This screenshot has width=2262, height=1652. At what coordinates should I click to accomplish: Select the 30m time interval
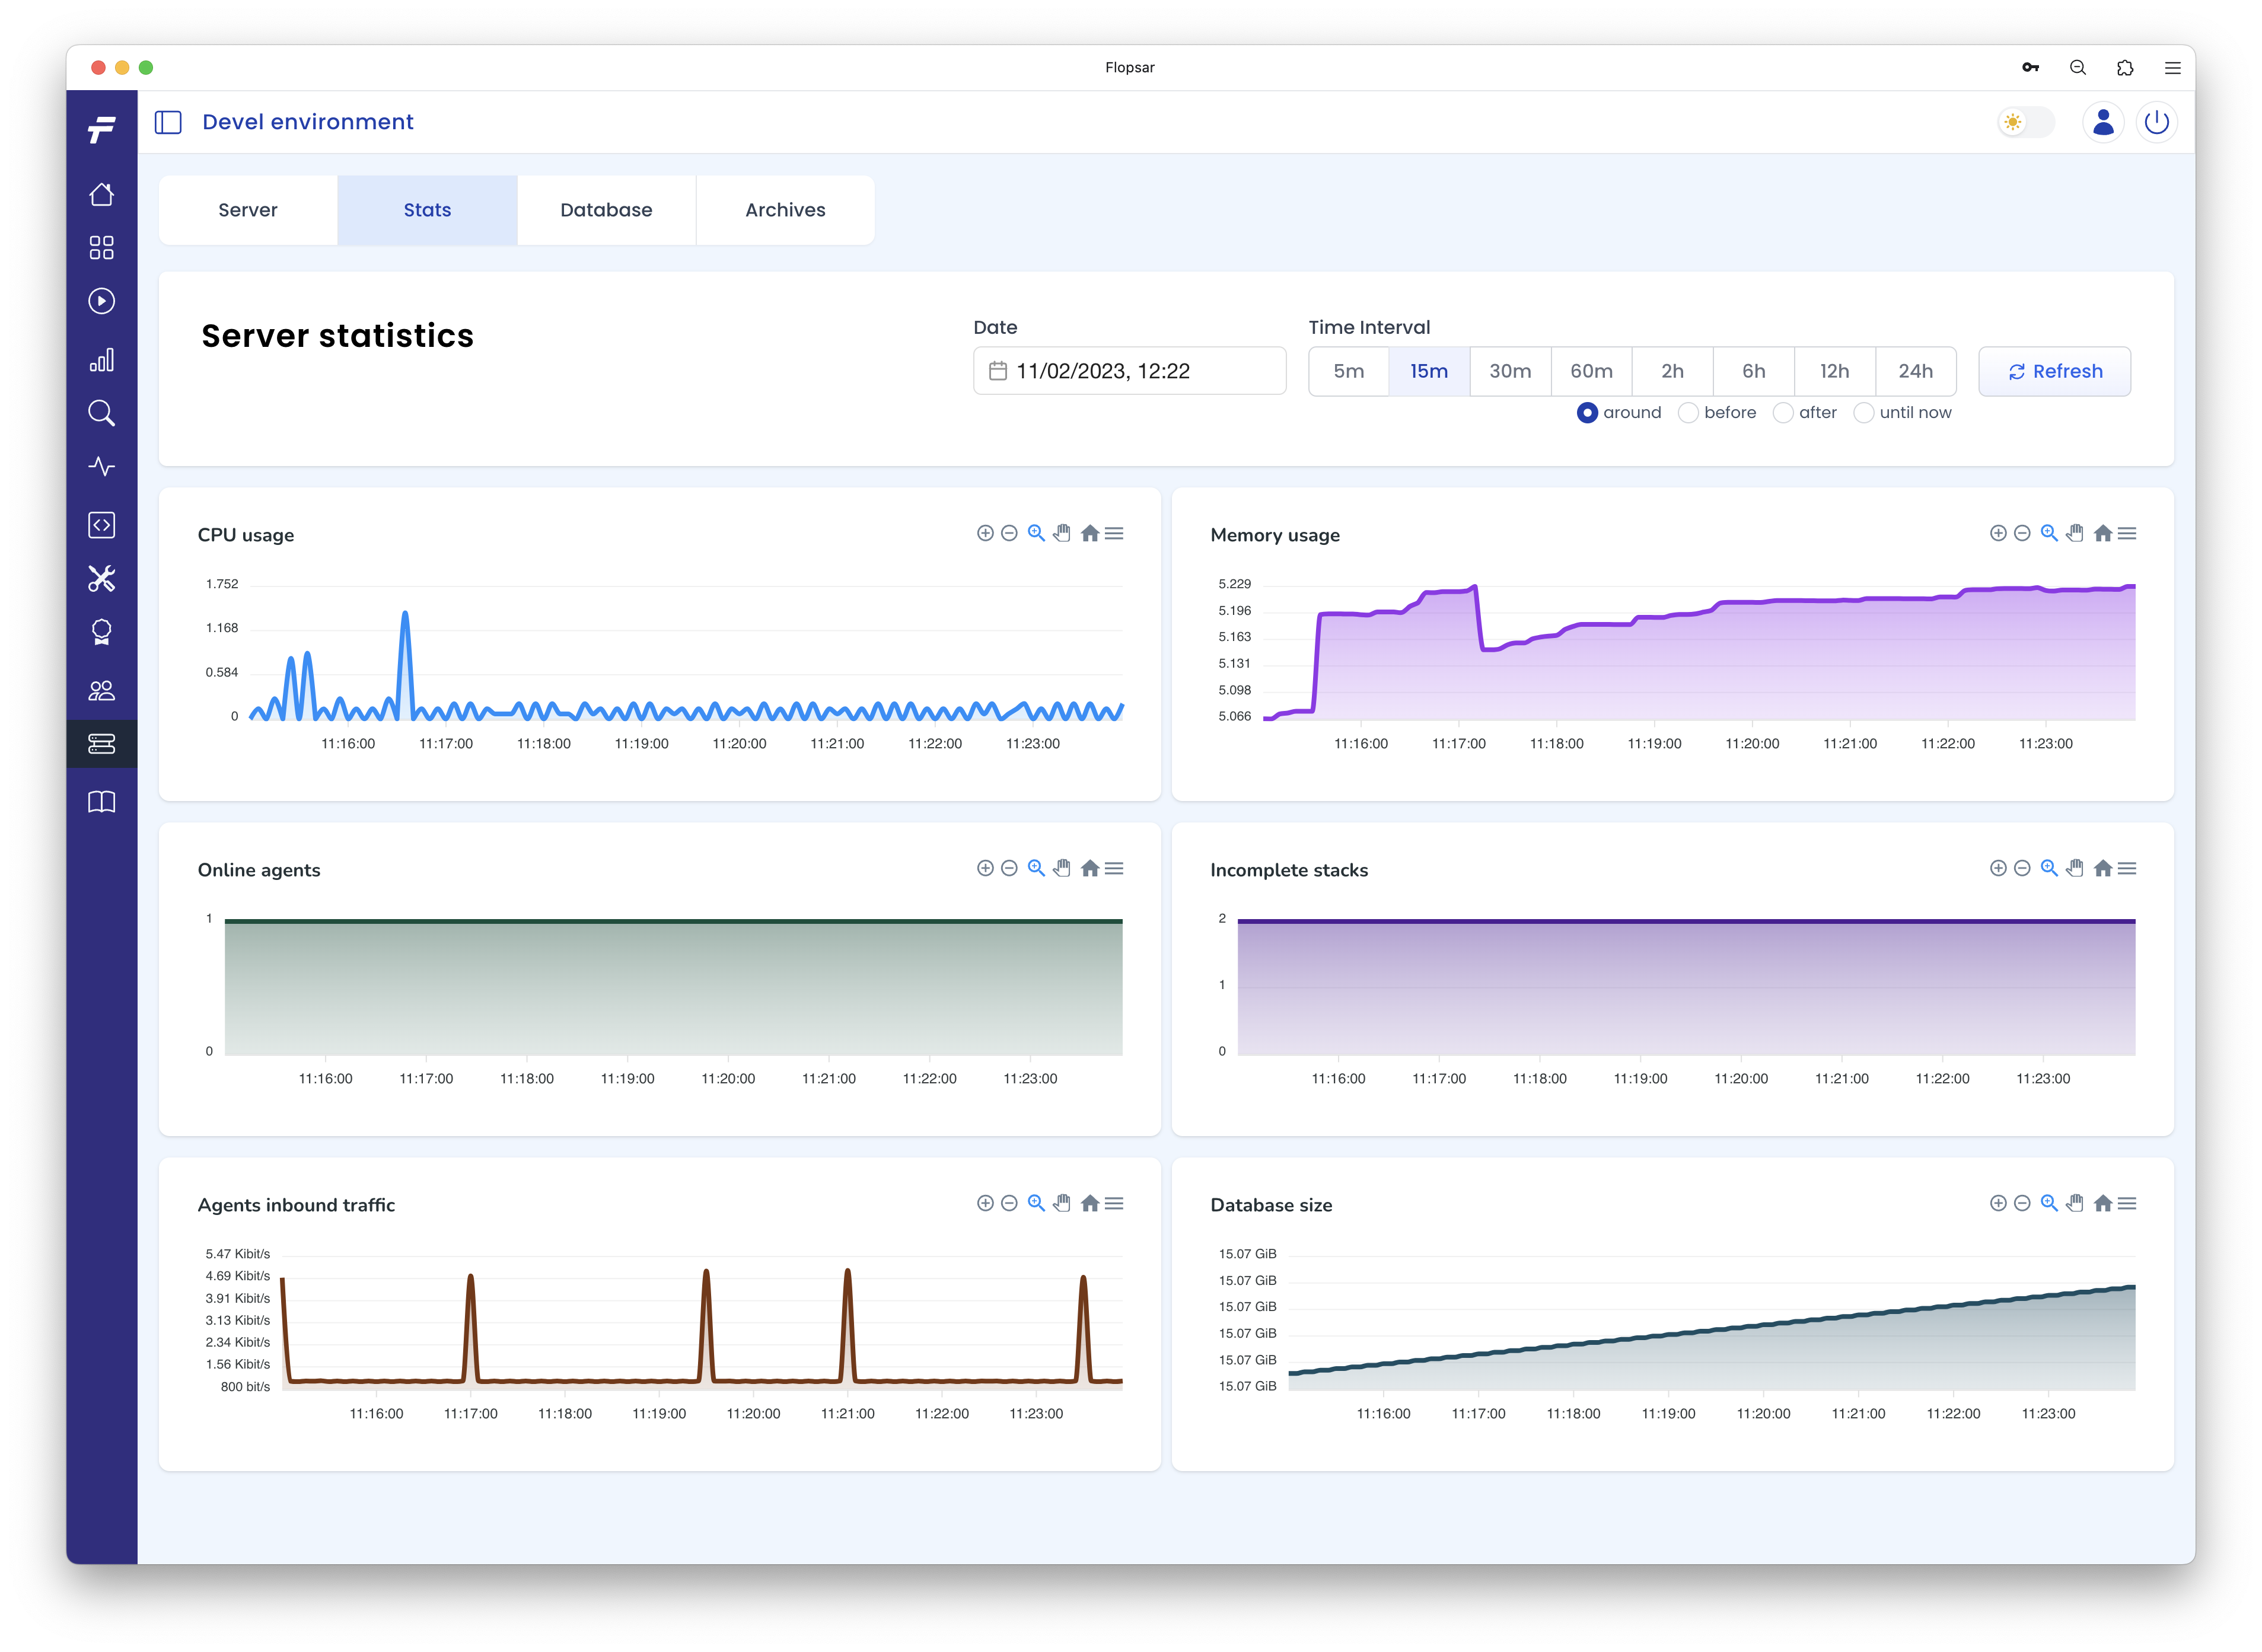[x=1509, y=371]
